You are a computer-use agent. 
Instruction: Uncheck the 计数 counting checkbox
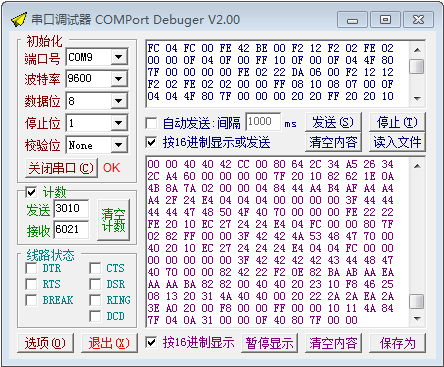(31, 192)
